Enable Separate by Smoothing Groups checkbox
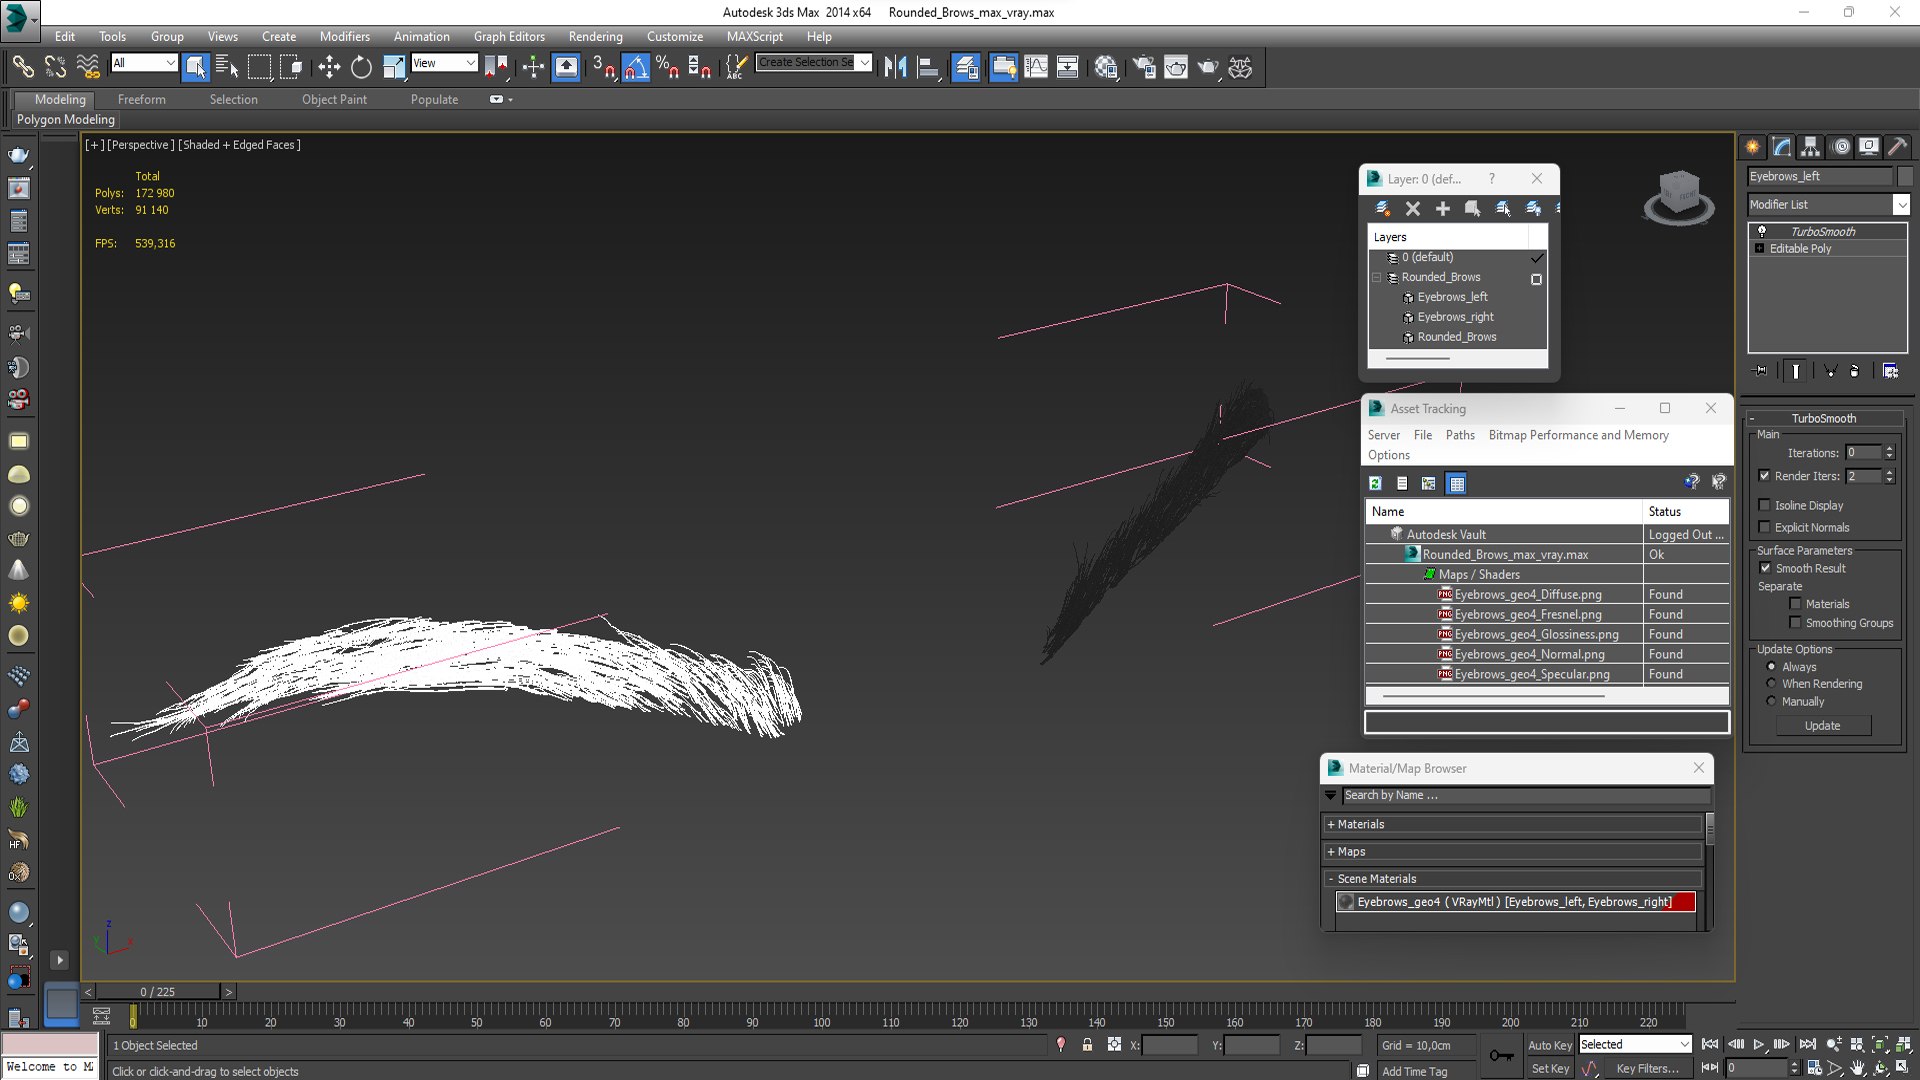Viewport: 1920px width, 1080px height. click(x=1795, y=623)
